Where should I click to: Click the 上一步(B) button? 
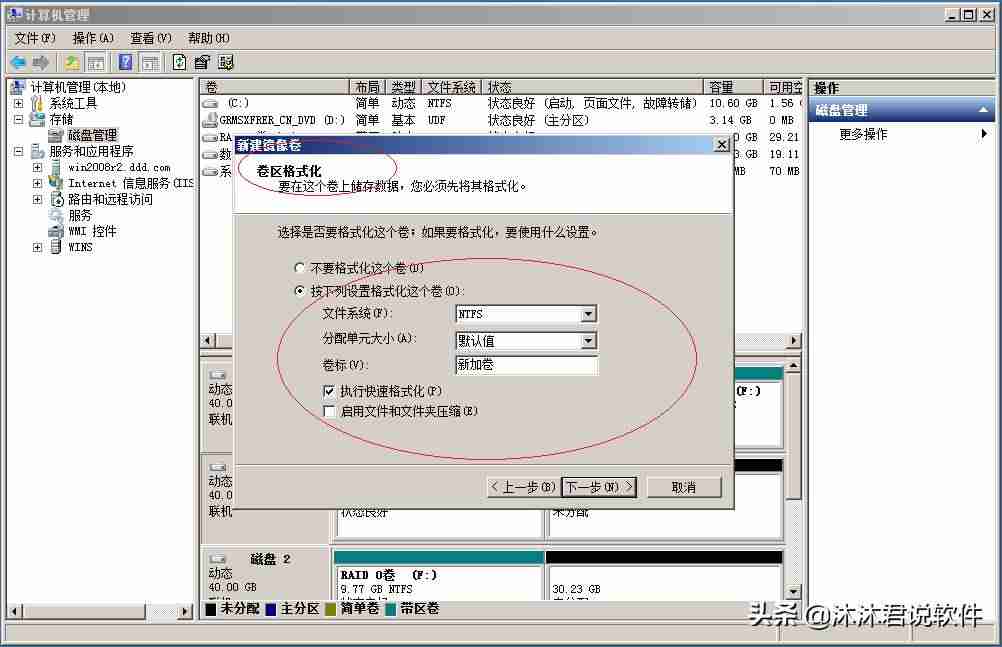coord(523,487)
